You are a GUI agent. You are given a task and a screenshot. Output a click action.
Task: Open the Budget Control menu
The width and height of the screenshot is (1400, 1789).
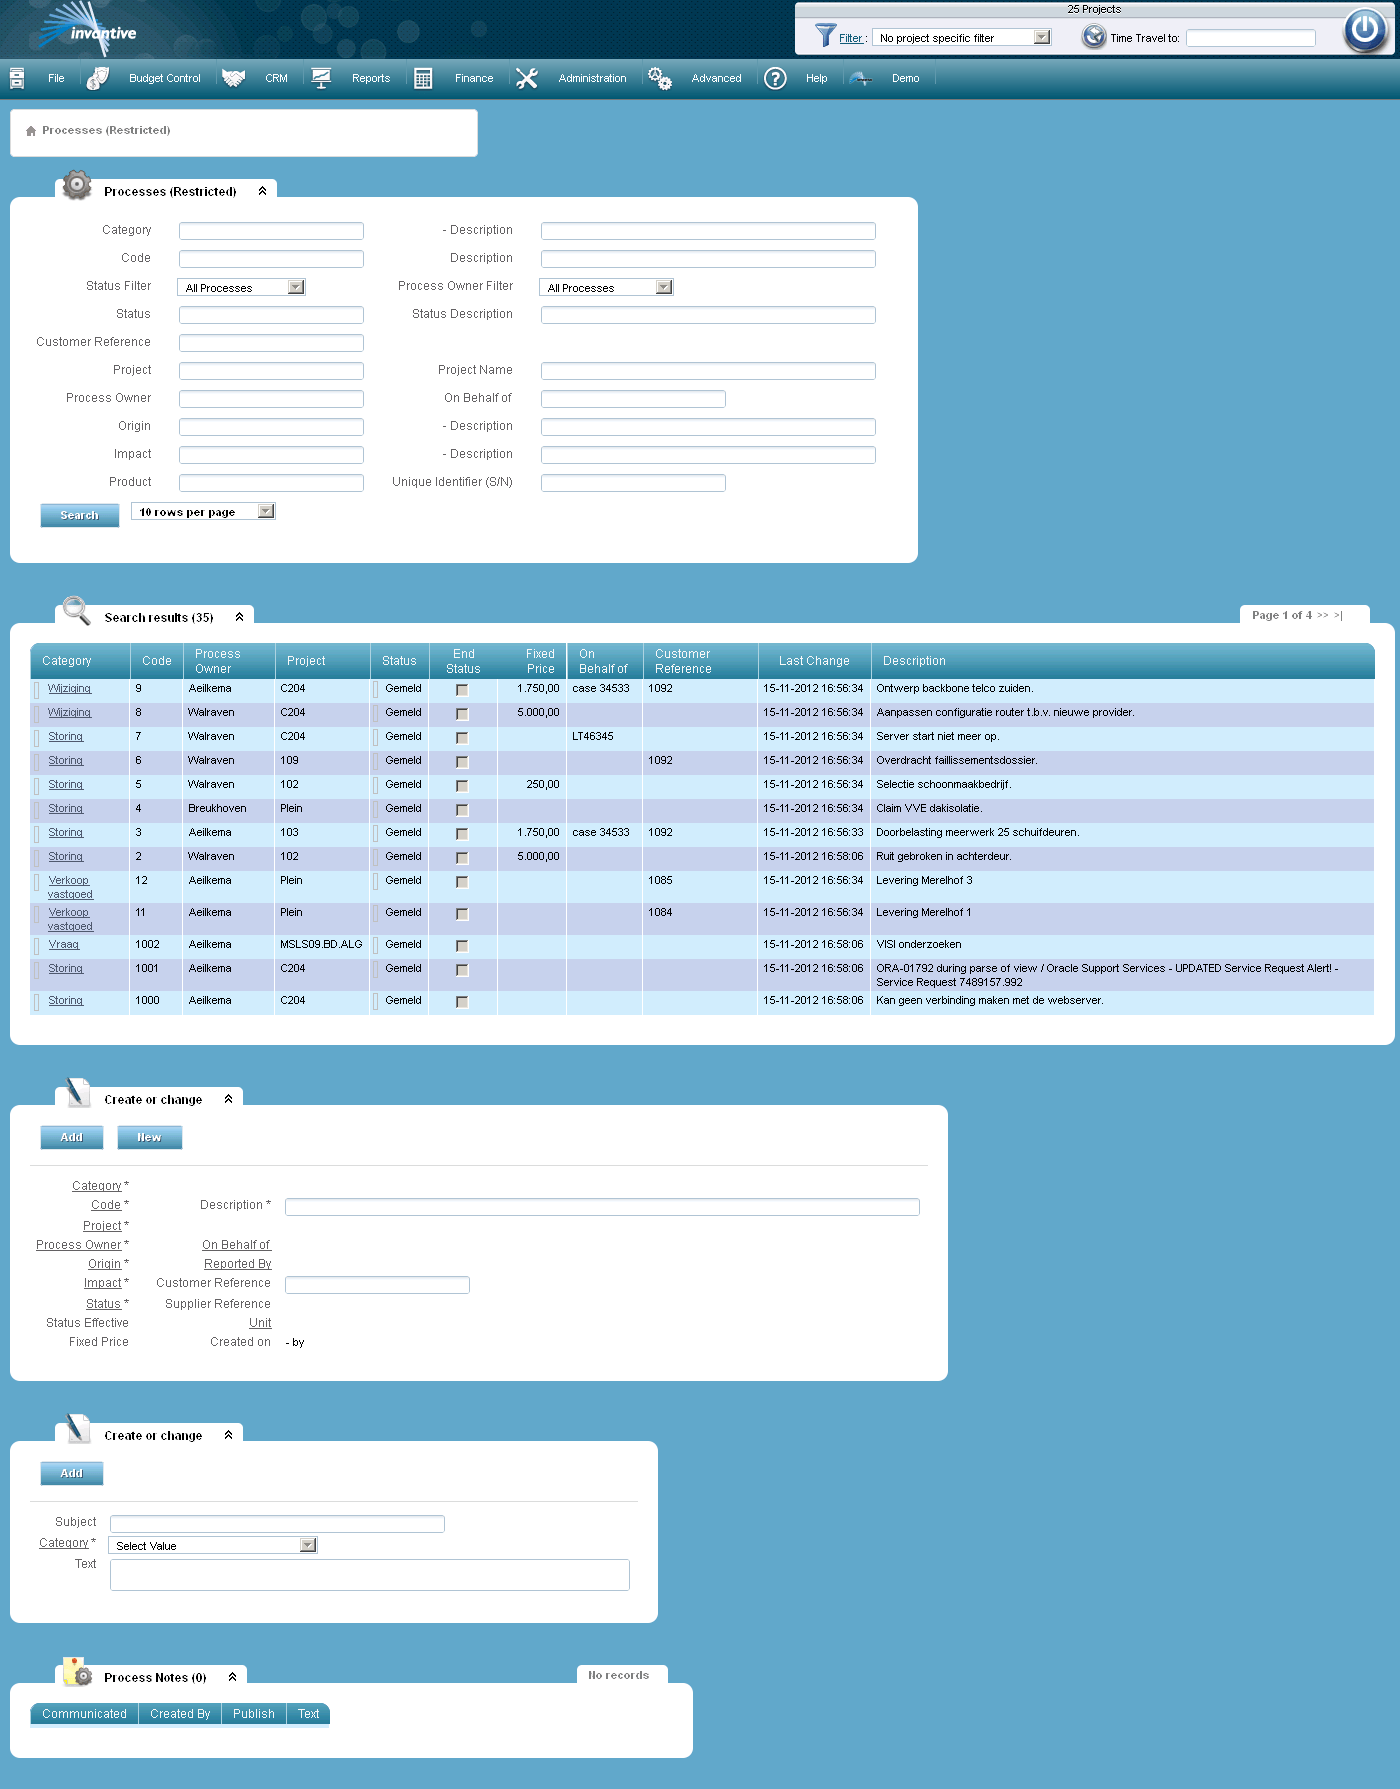point(165,78)
